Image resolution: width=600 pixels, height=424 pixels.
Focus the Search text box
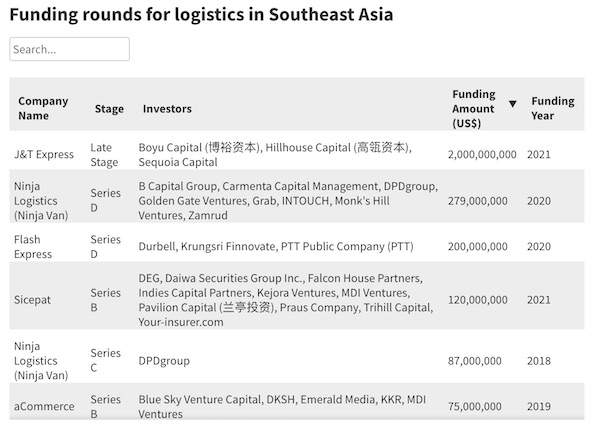(x=69, y=49)
